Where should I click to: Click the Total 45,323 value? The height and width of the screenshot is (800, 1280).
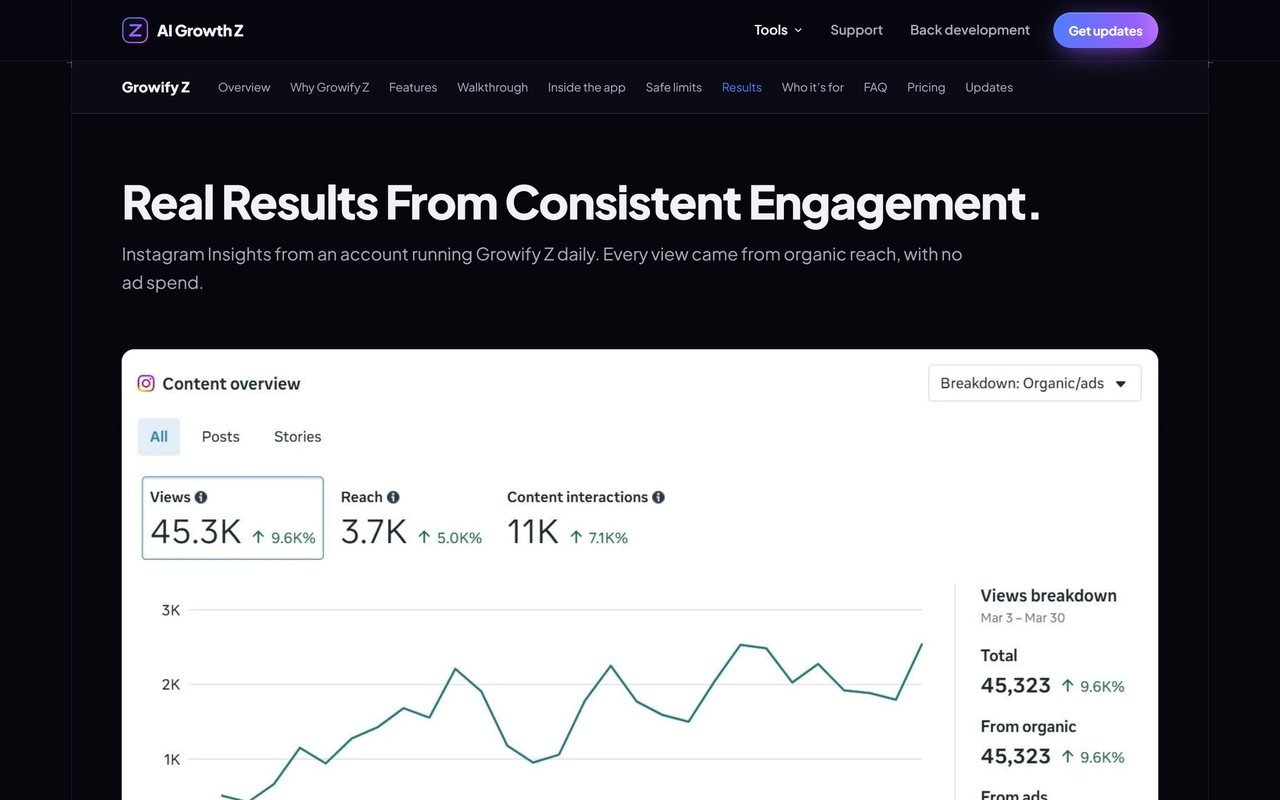1016,685
